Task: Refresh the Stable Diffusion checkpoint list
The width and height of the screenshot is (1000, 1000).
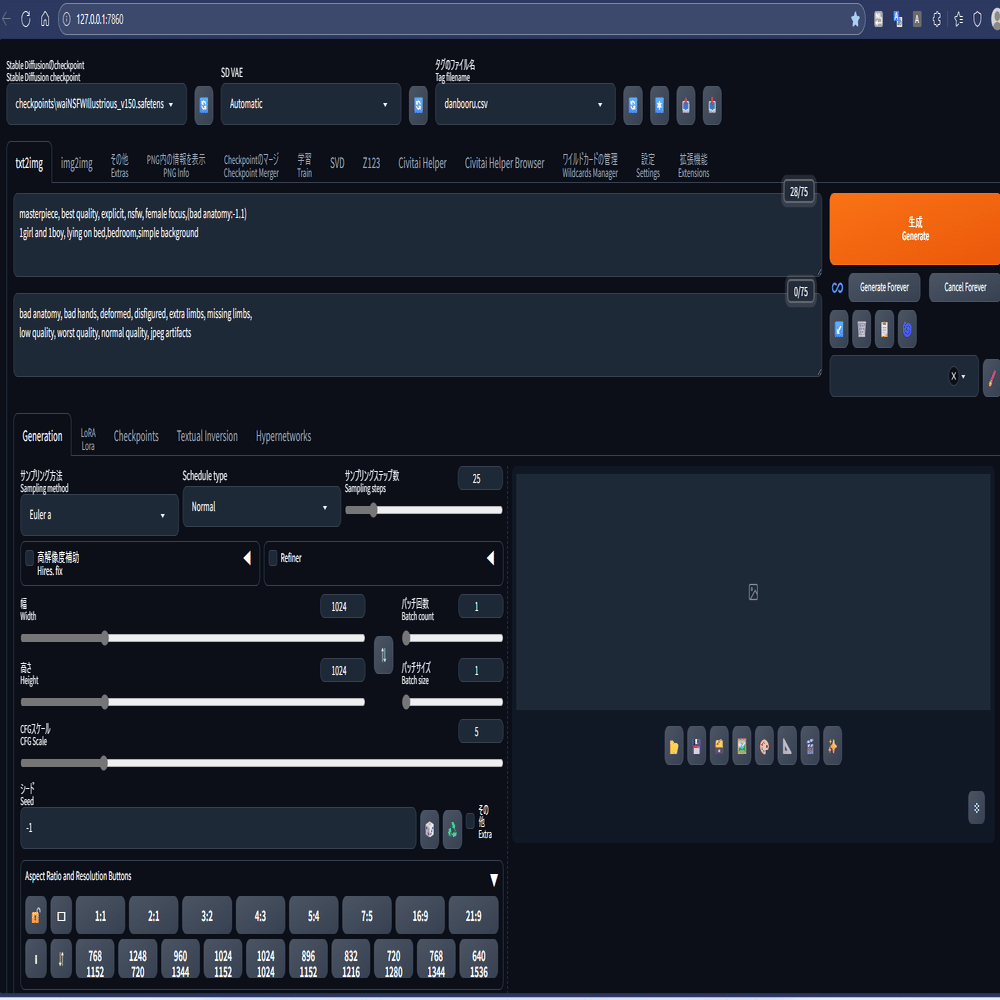Action: point(203,105)
